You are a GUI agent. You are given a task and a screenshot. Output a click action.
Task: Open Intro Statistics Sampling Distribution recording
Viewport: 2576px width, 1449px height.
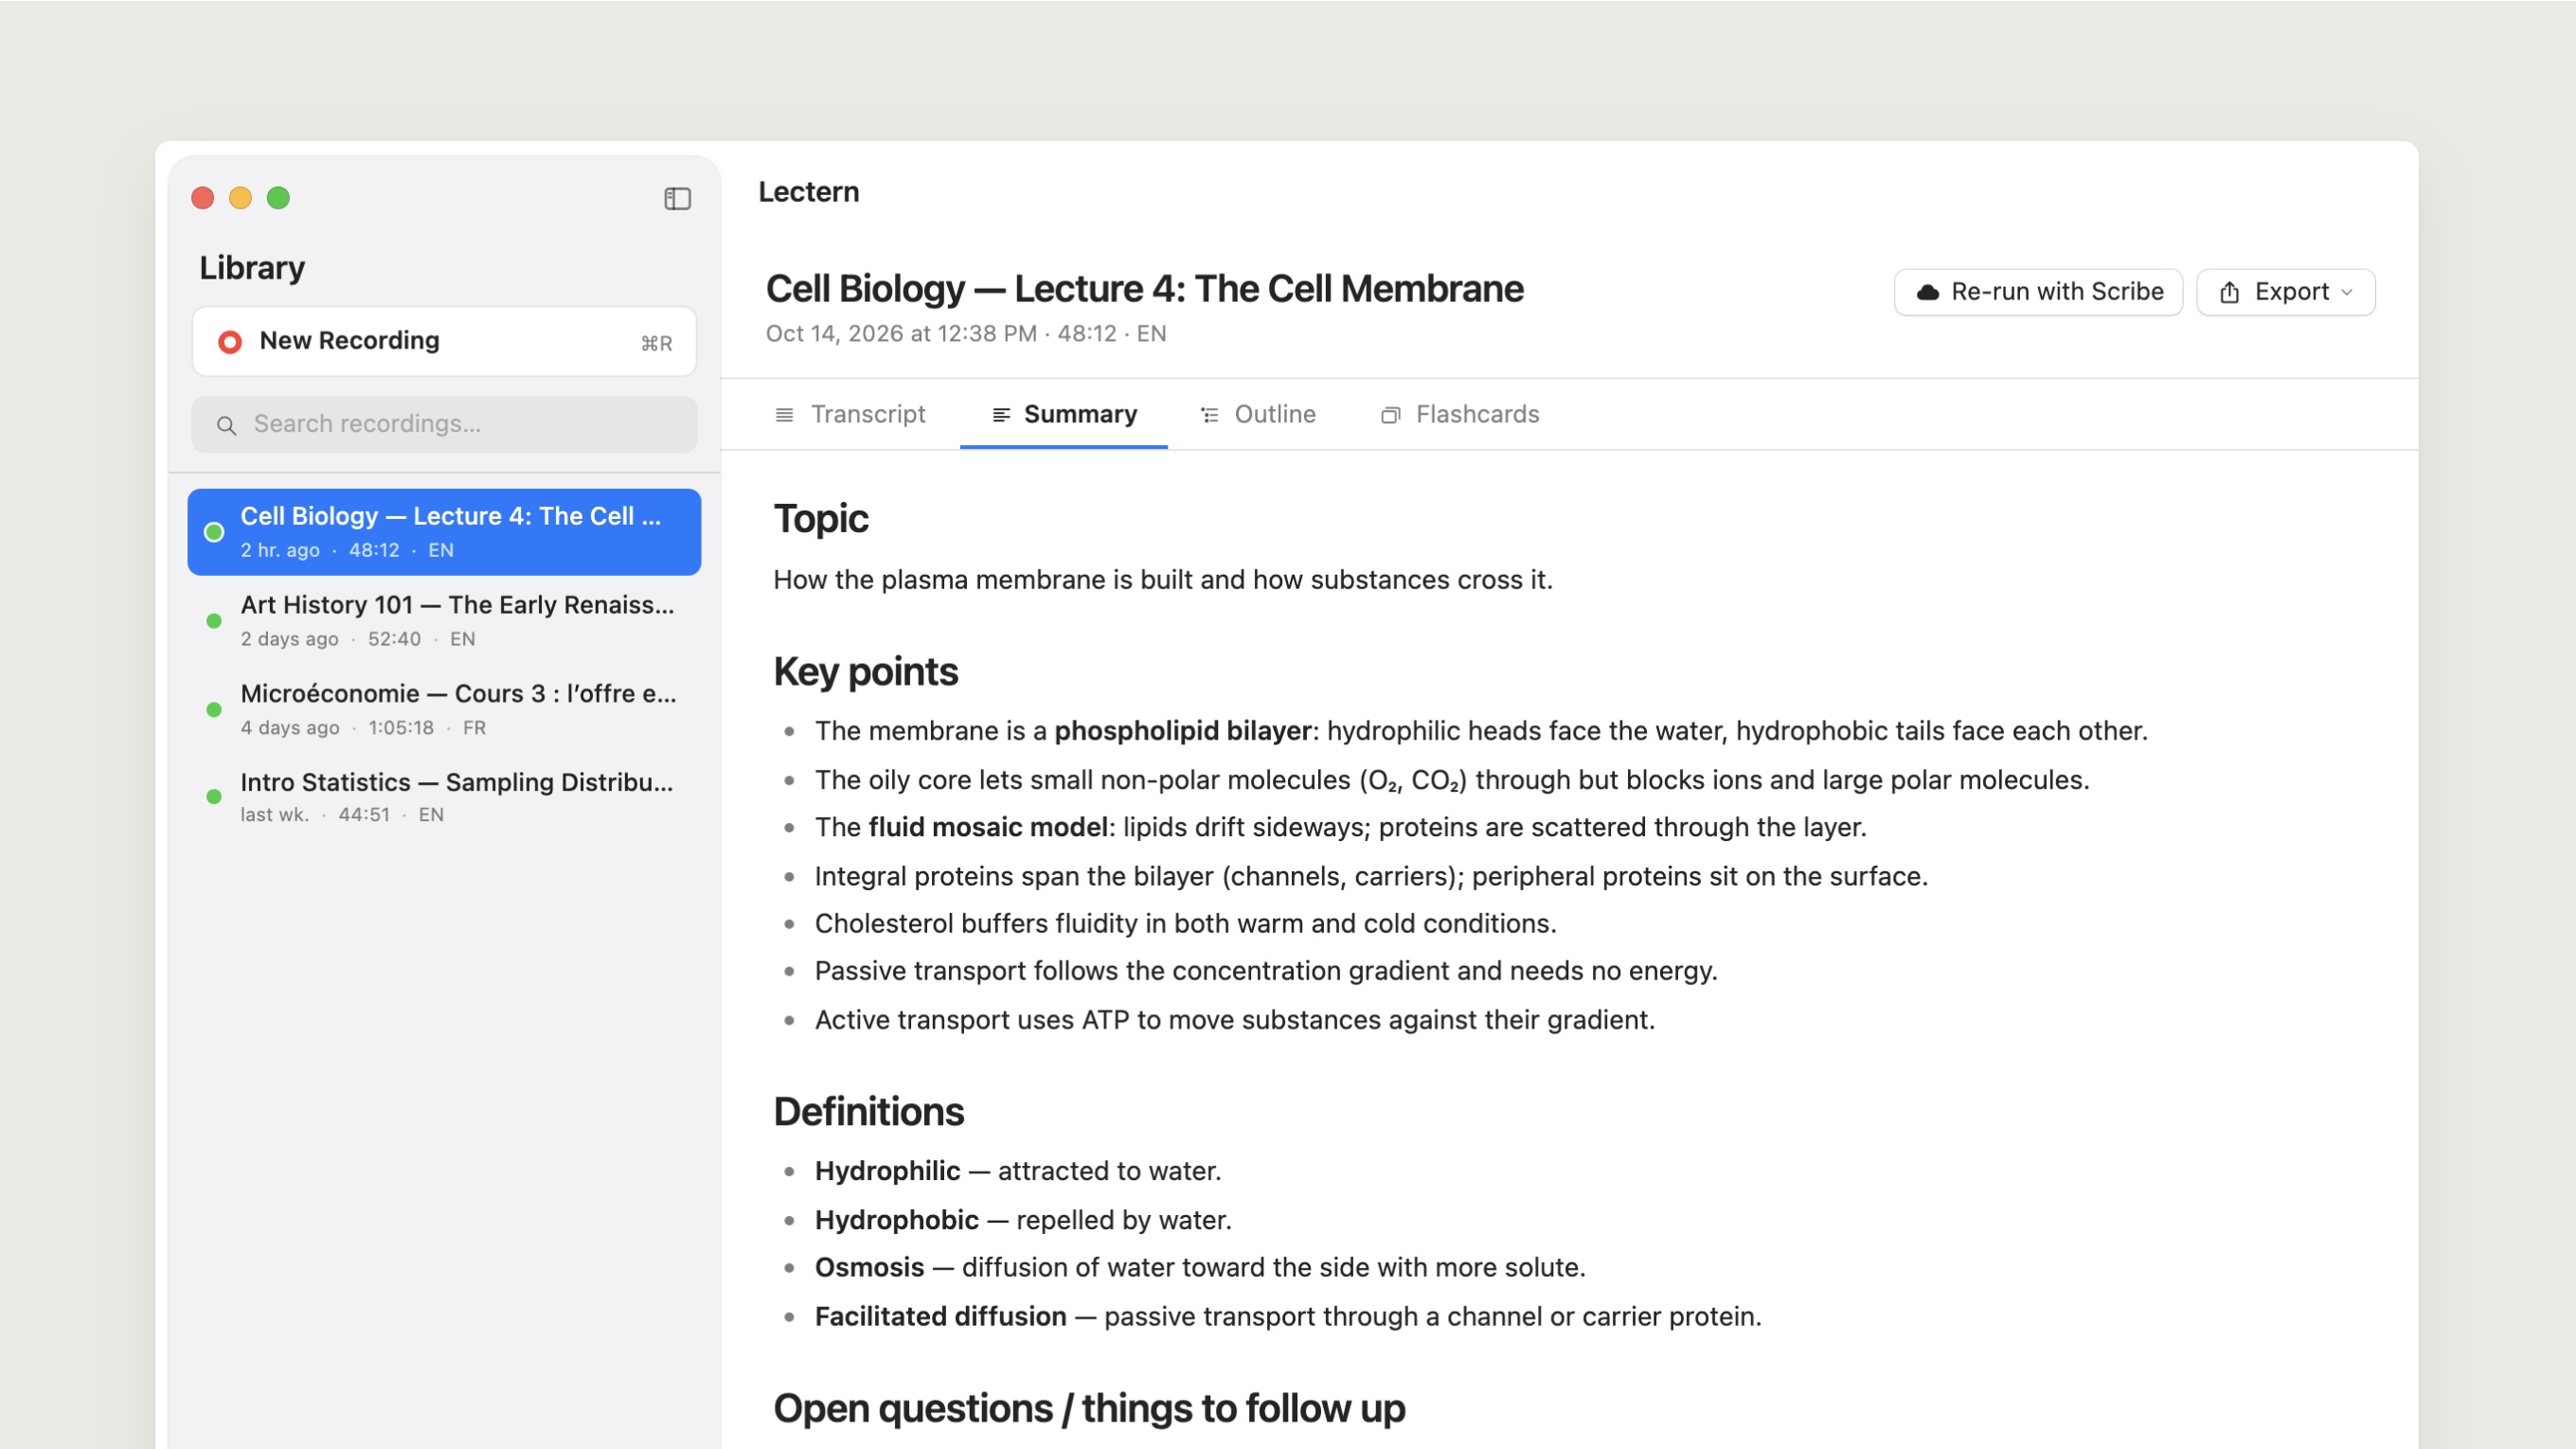444,797
